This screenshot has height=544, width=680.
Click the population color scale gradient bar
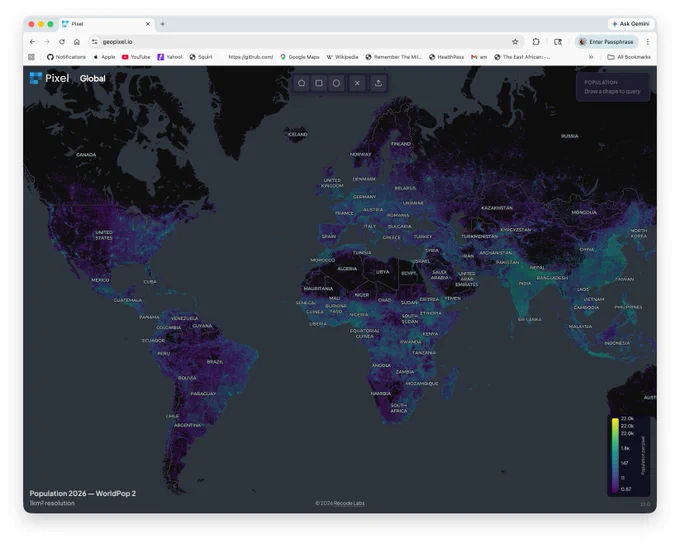point(615,455)
